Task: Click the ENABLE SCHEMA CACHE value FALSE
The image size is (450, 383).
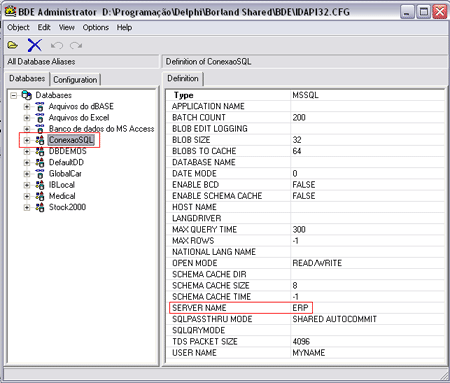Action: 304,196
